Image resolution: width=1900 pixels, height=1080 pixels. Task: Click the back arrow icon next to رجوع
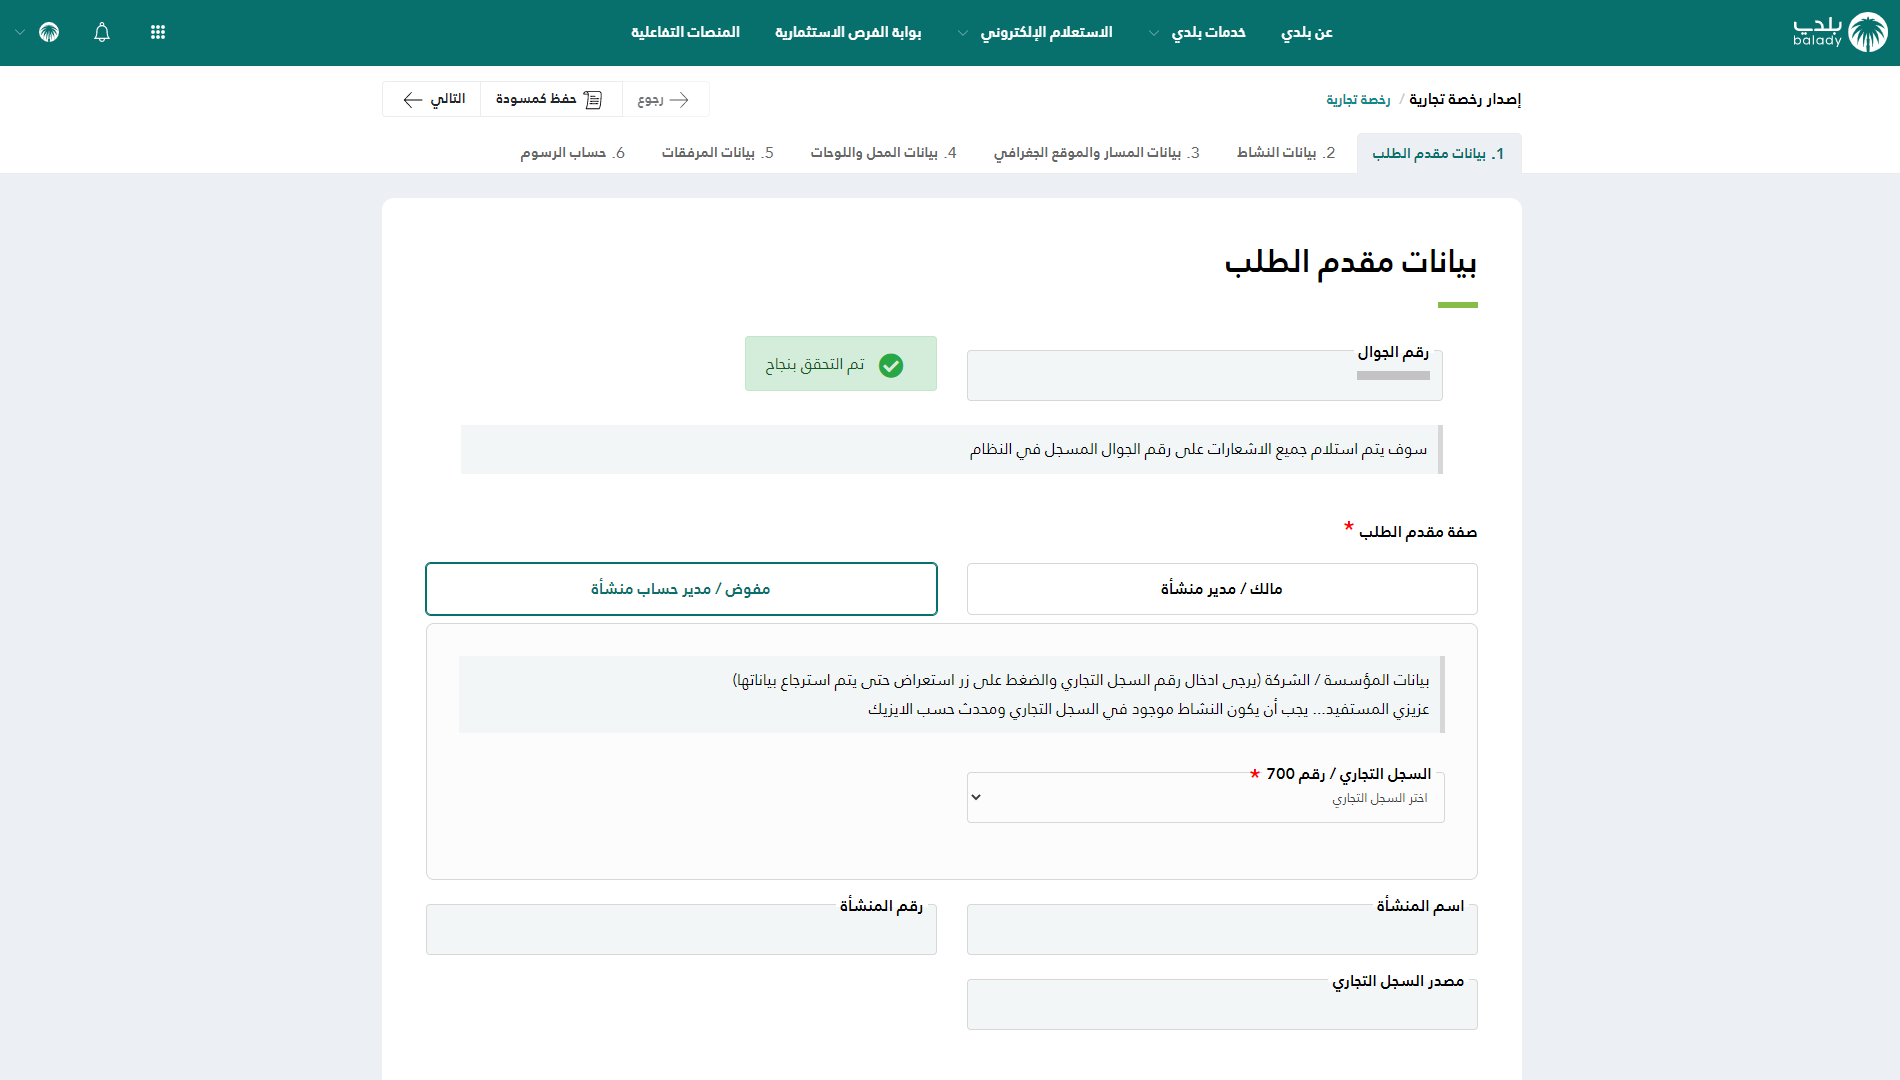pos(679,99)
